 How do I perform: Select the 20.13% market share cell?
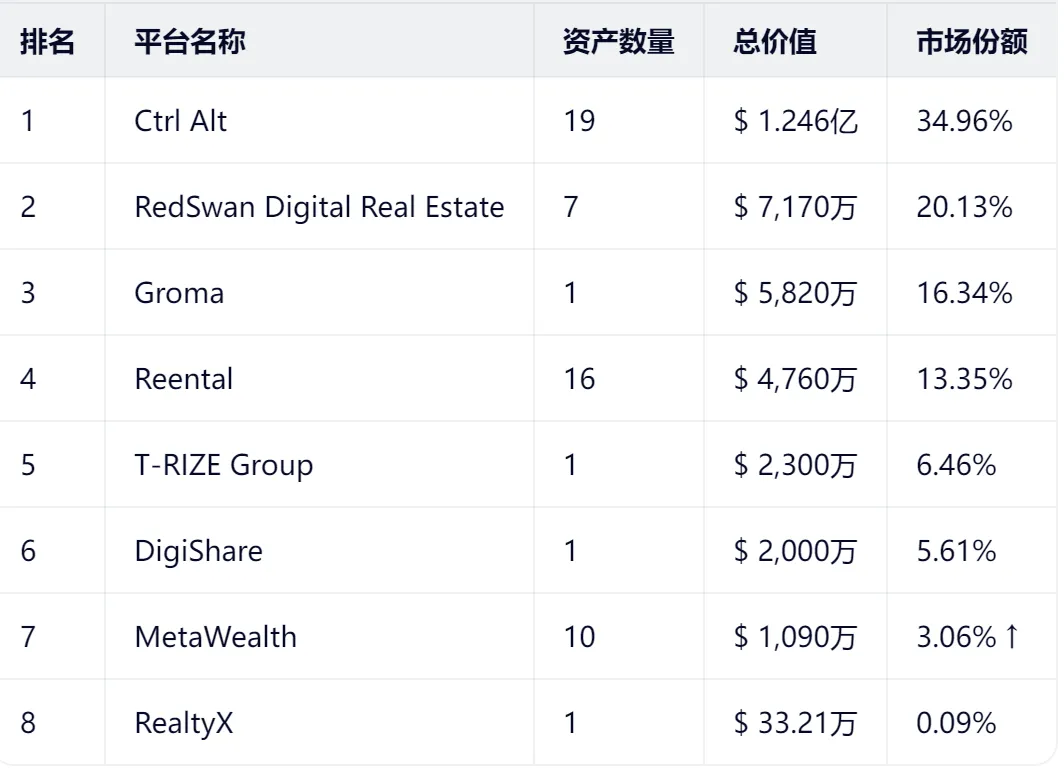(964, 207)
